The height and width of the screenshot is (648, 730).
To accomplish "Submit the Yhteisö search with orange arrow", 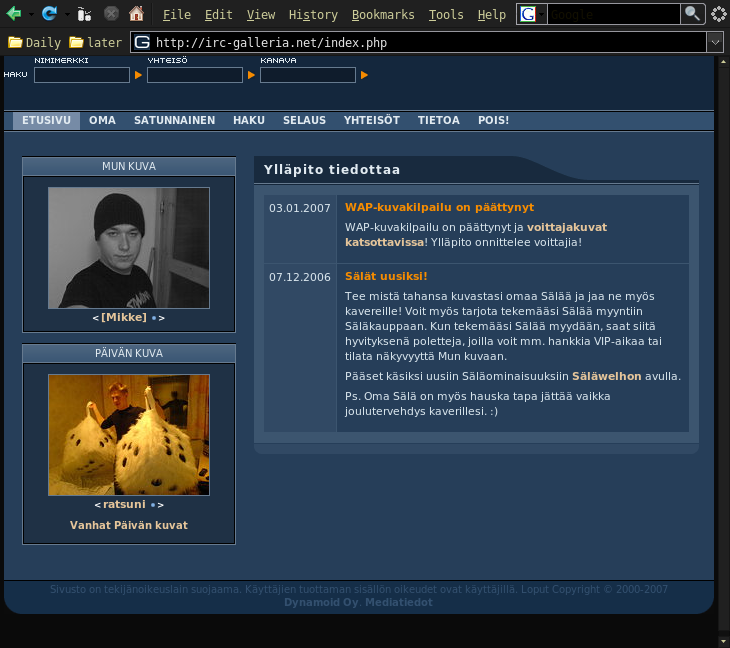I will (x=251, y=75).
